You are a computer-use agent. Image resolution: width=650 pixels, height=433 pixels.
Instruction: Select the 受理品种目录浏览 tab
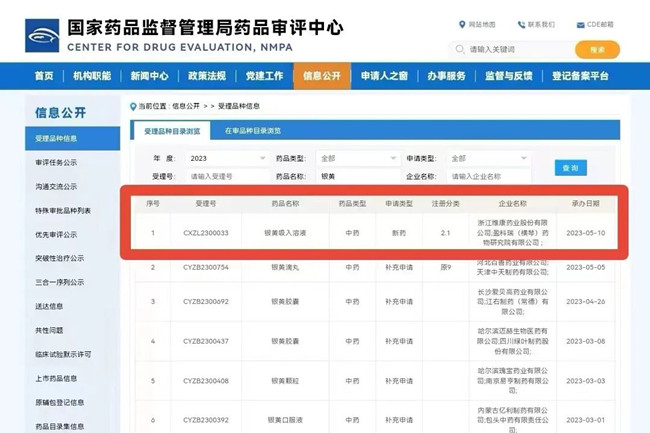(172, 130)
